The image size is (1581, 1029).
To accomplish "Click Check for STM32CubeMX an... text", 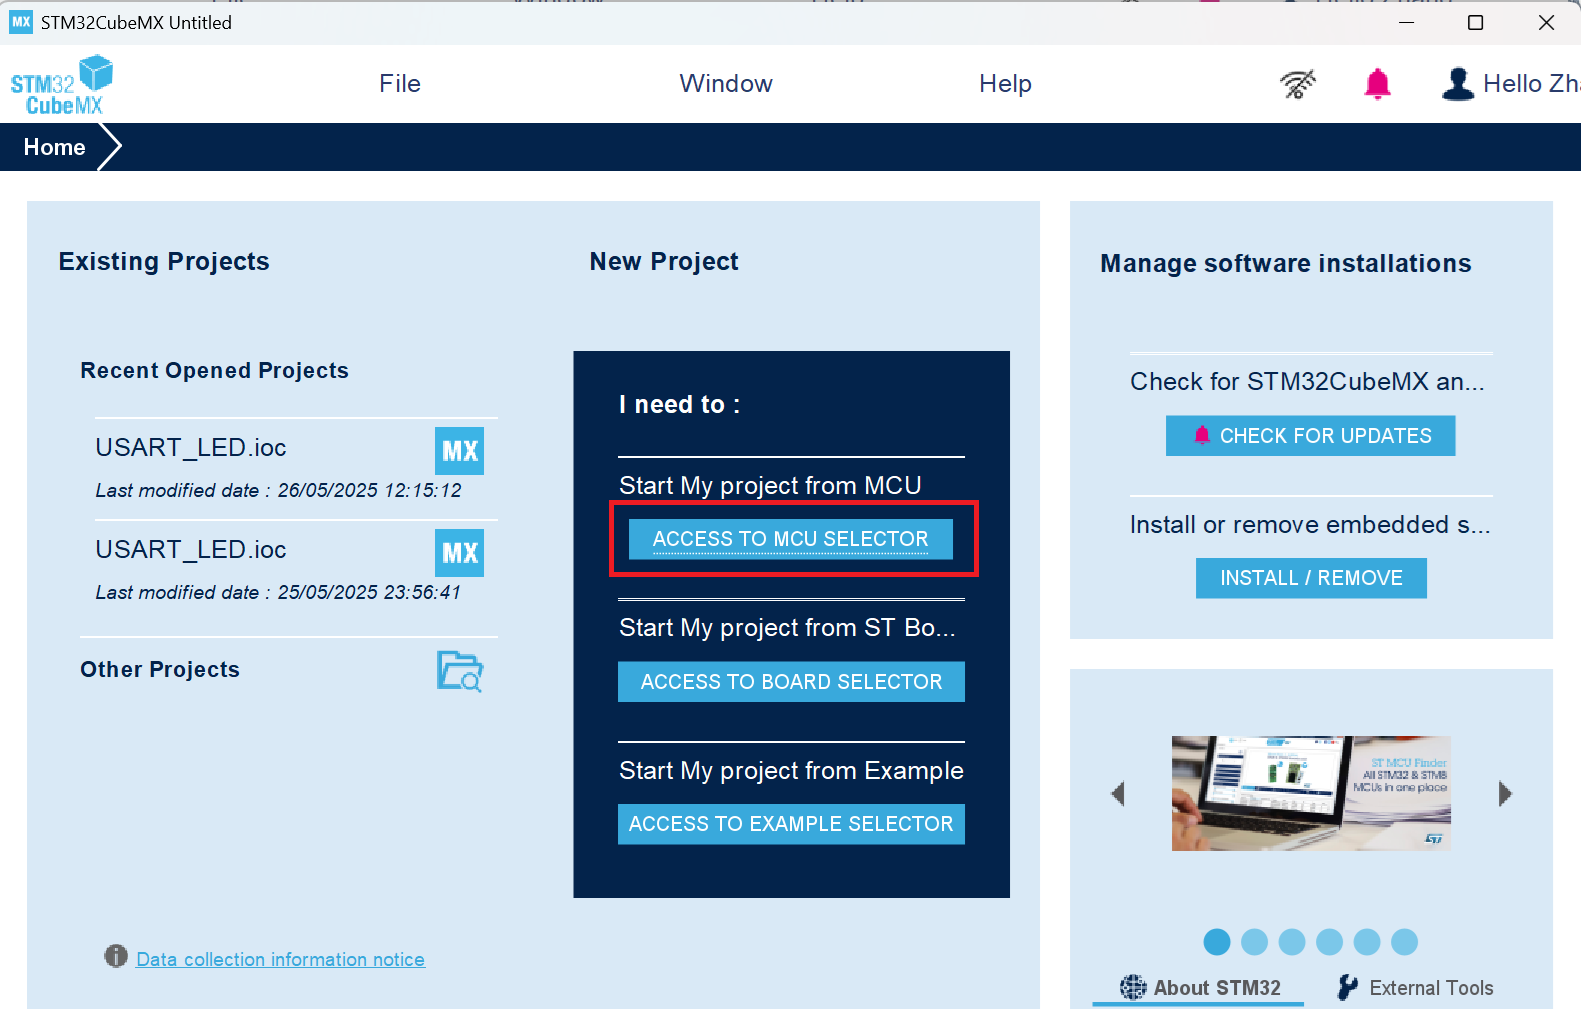I will tap(1307, 382).
